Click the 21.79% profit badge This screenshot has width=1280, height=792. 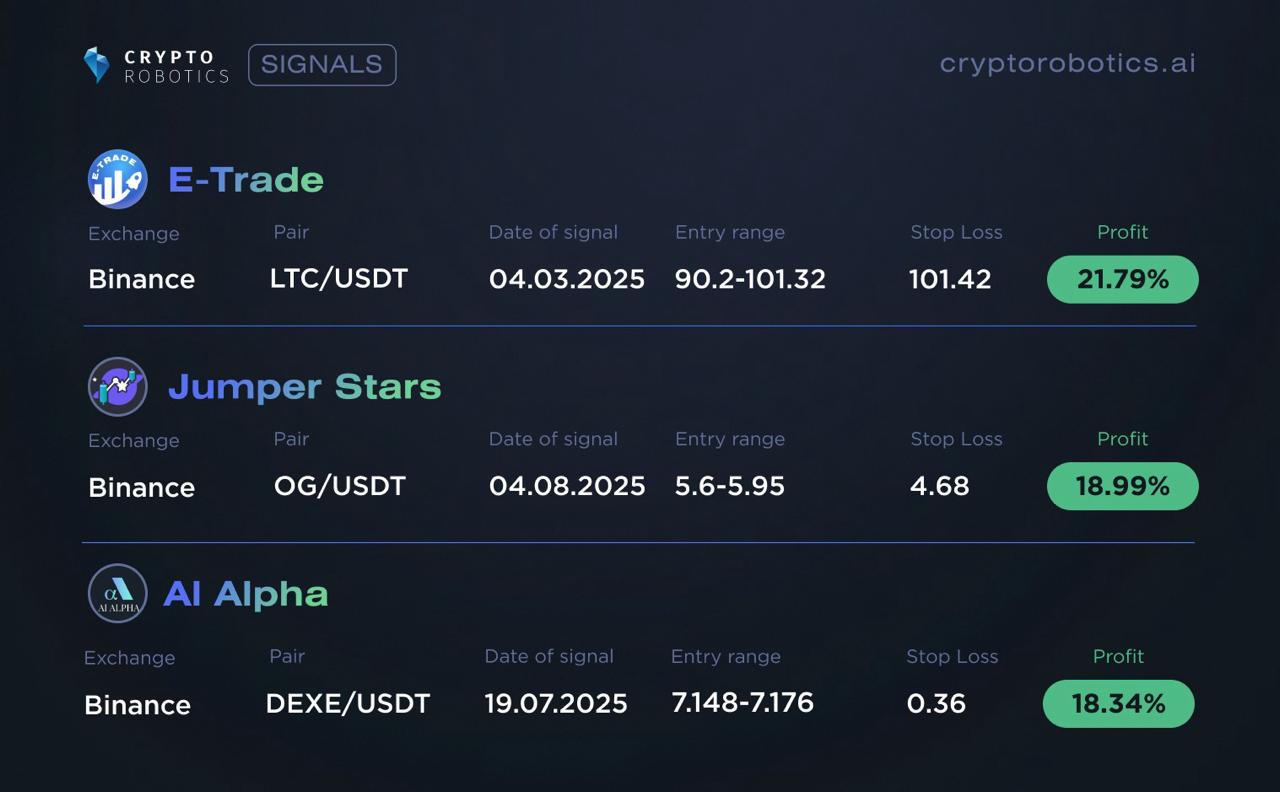tap(1123, 279)
